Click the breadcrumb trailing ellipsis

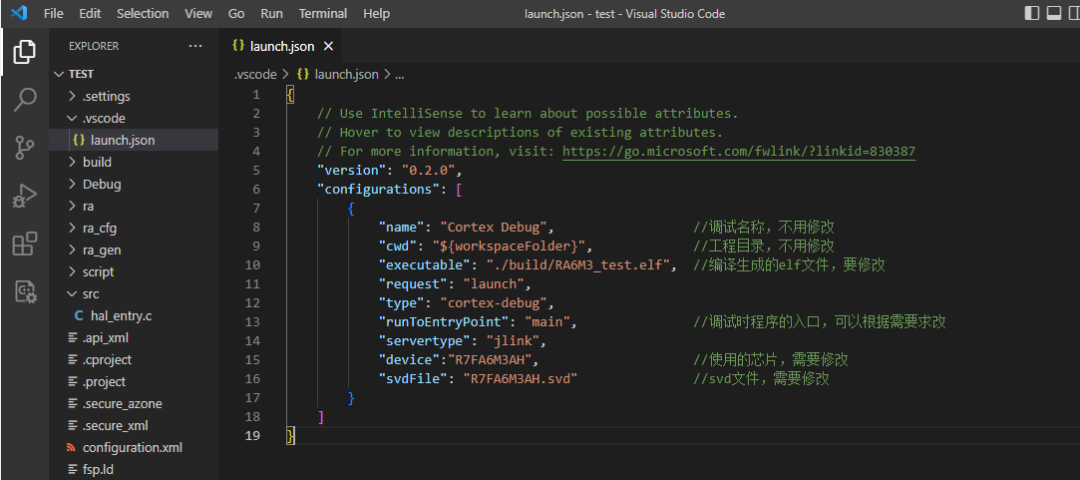click(399, 74)
